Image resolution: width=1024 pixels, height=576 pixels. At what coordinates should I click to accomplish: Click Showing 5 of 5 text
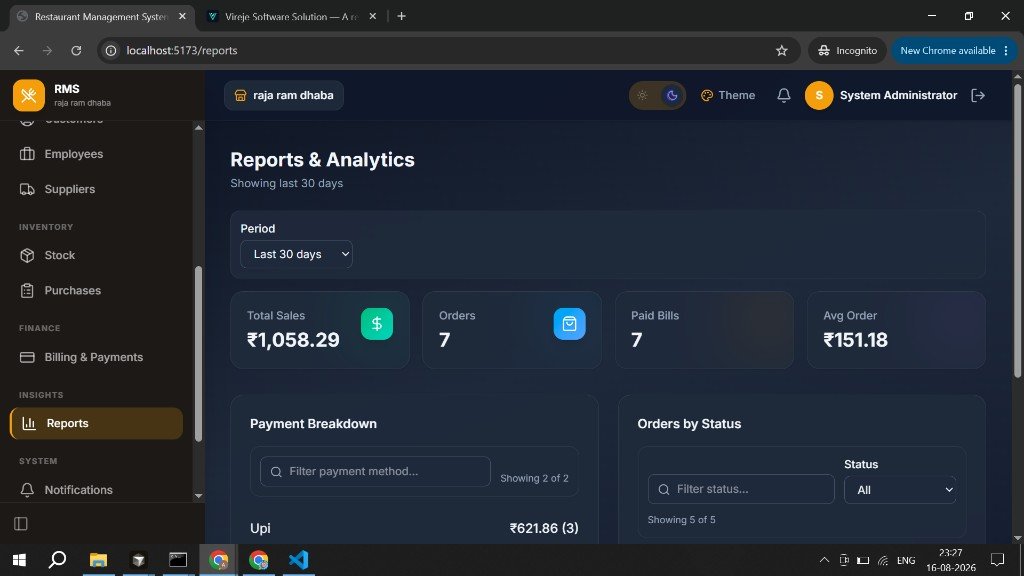coord(681,520)
